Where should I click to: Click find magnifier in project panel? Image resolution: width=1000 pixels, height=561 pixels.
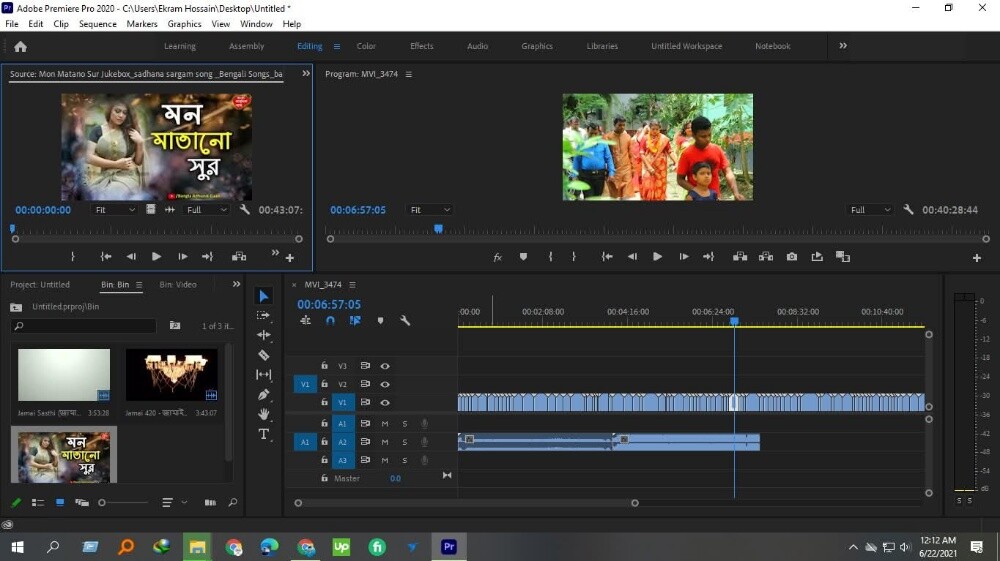coord(233,502)
